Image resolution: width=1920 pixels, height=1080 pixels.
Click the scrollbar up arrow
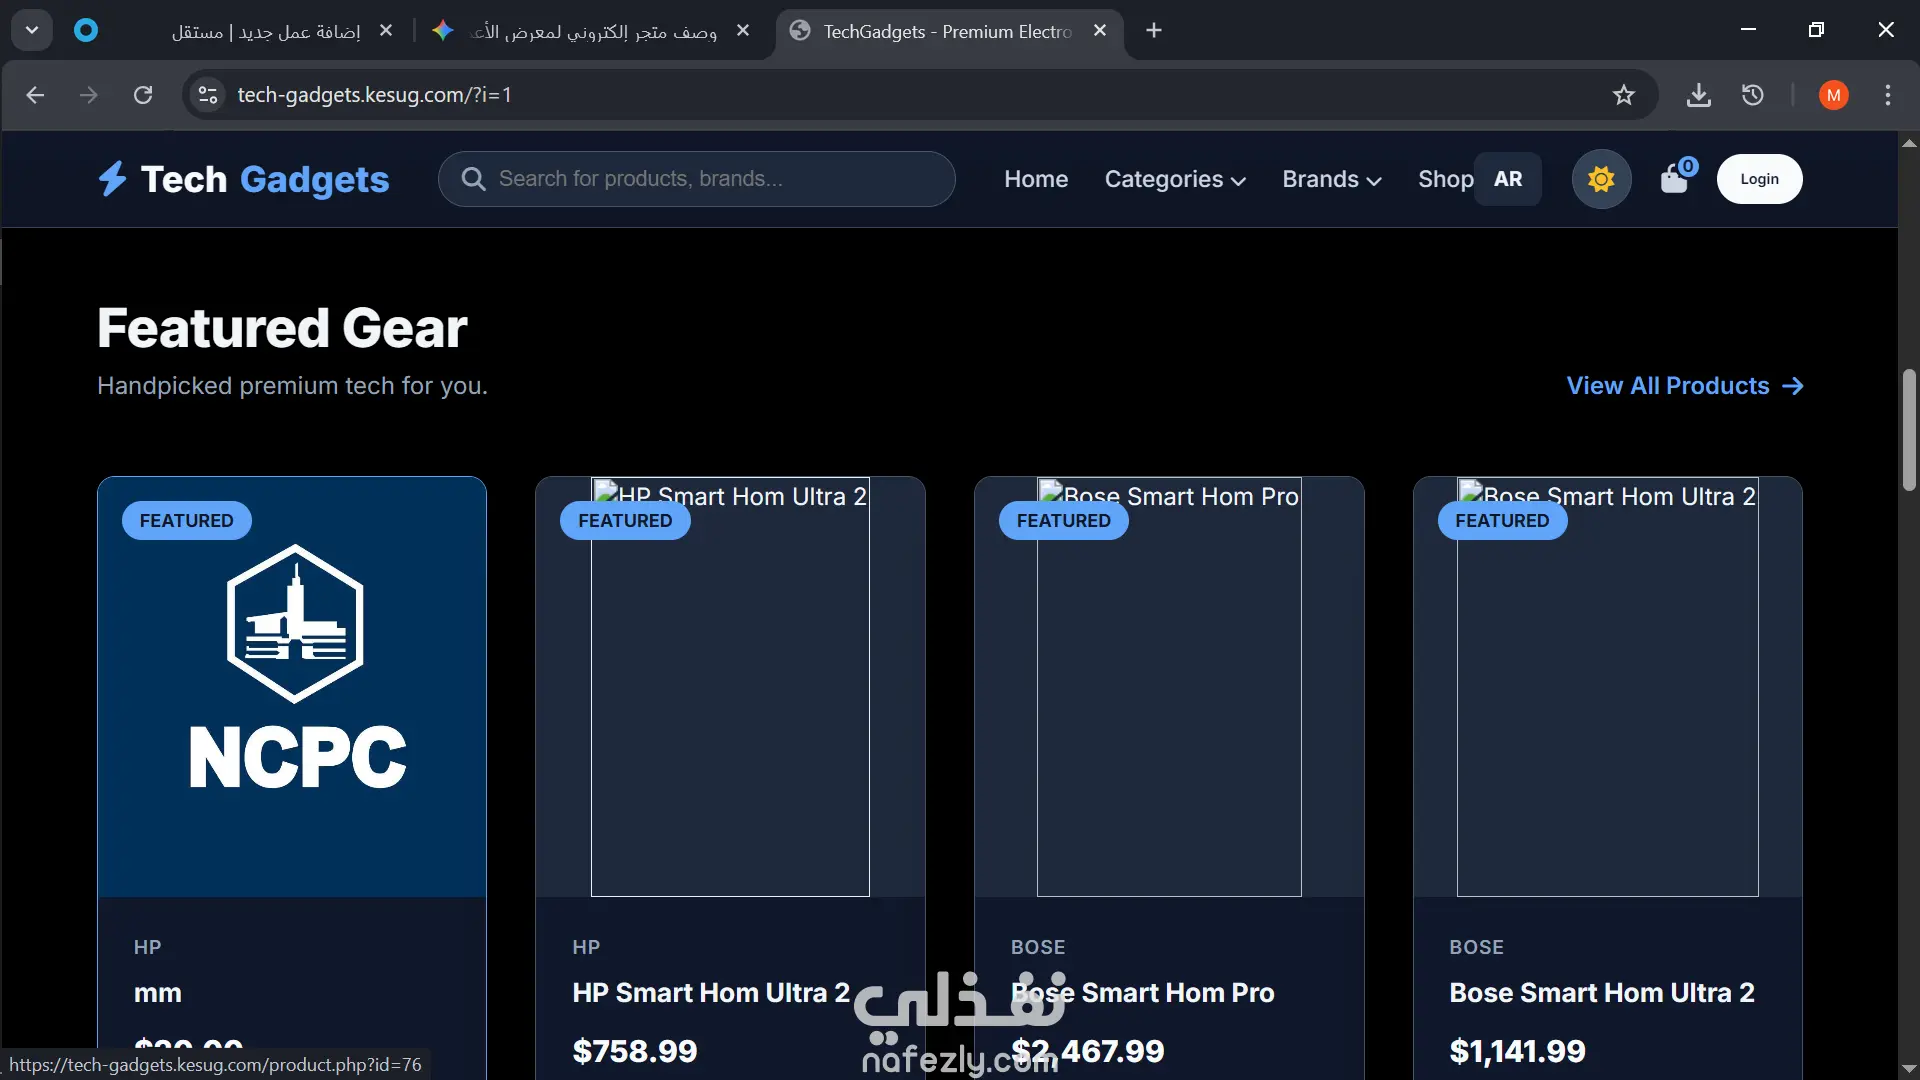[x=1909, y=143]
